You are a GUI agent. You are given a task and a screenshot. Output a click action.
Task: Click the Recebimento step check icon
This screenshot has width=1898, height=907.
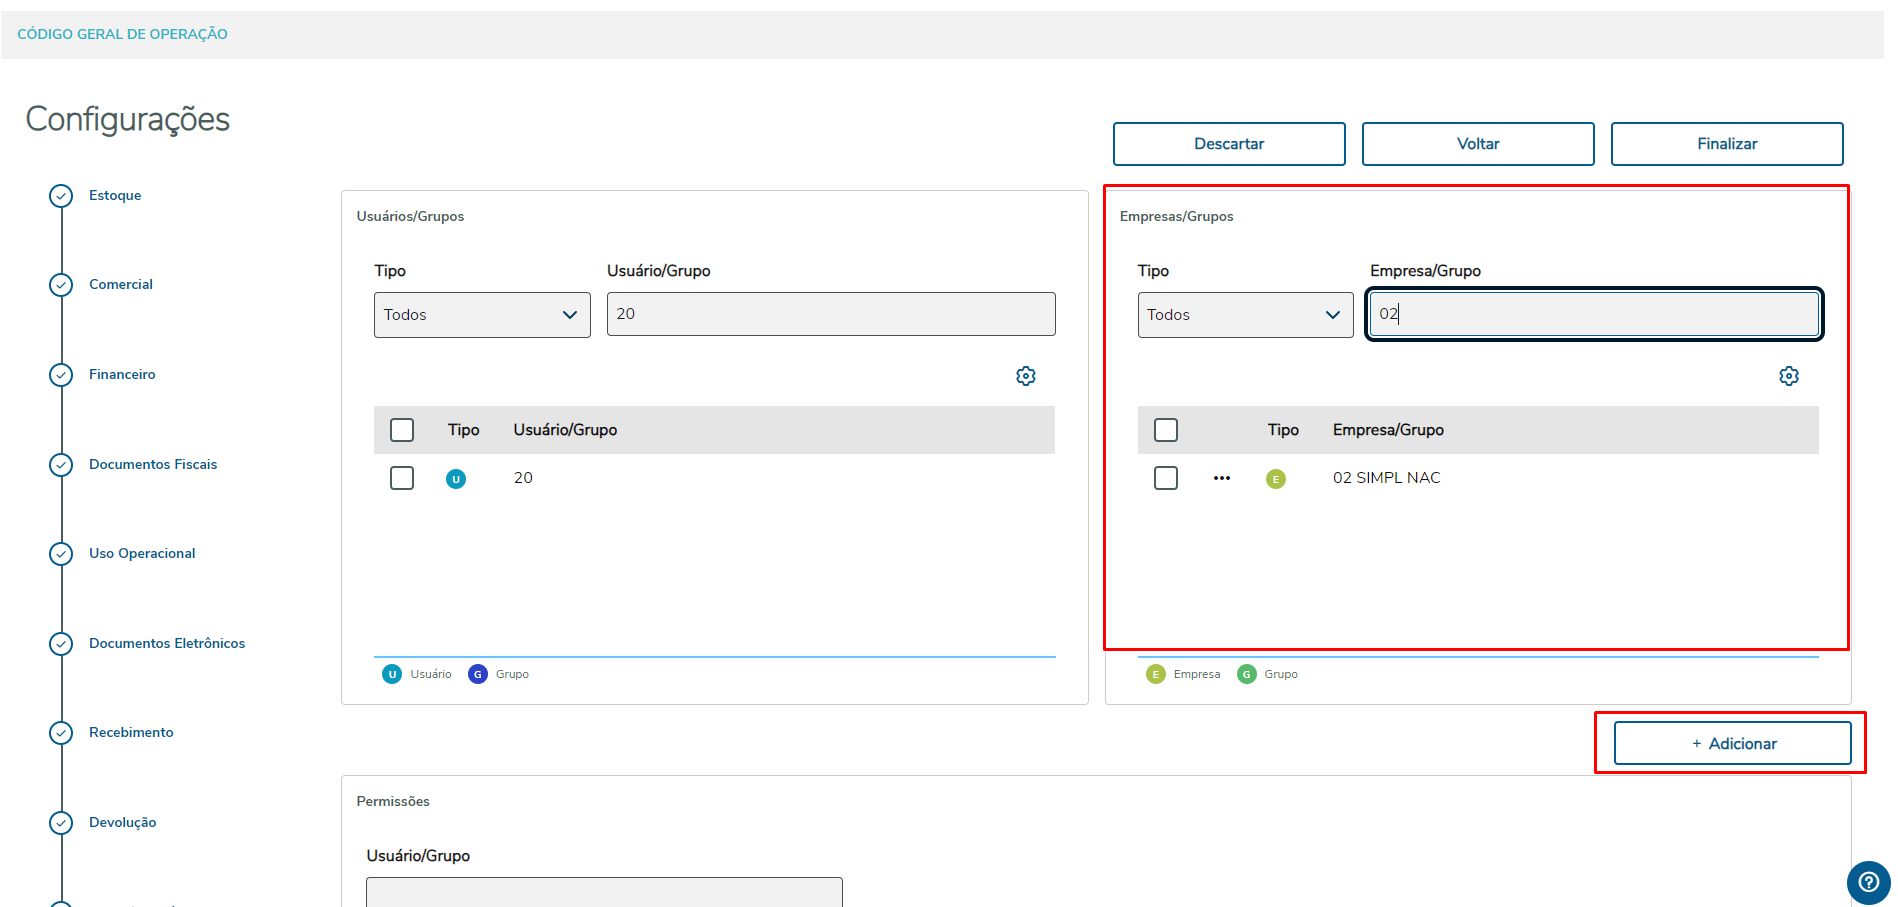(61, 733)
